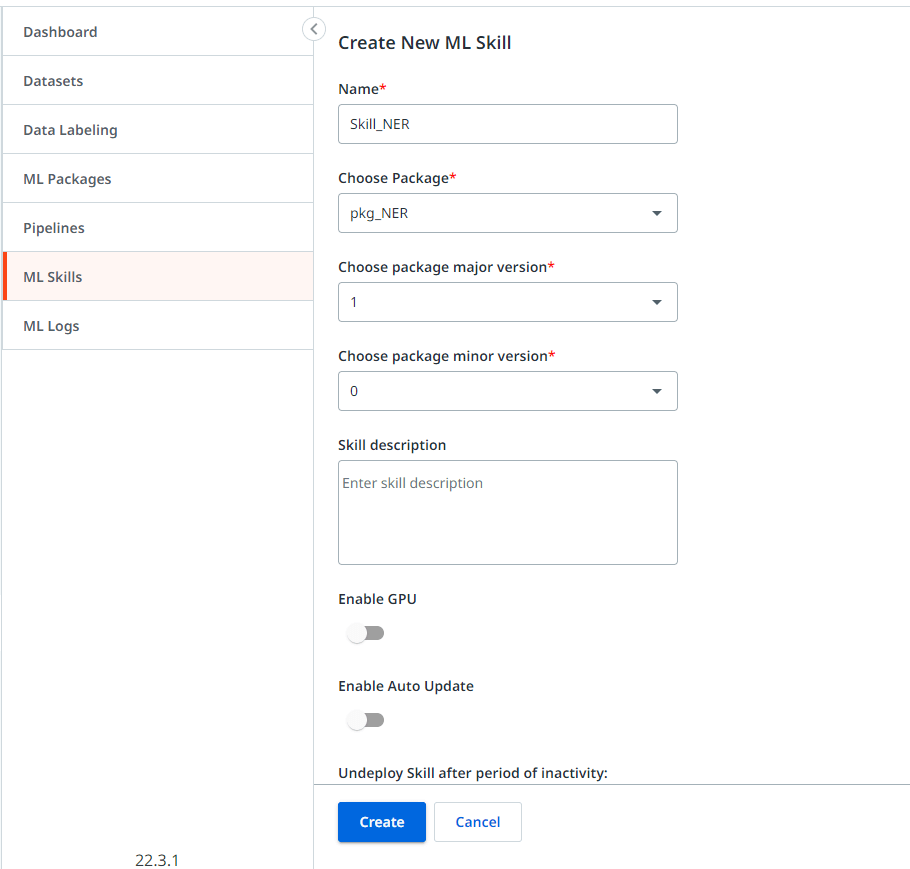Focus the Name input field
Image resolution: width=910 pixels, height=869 pixels.
[x=507, y=124]
